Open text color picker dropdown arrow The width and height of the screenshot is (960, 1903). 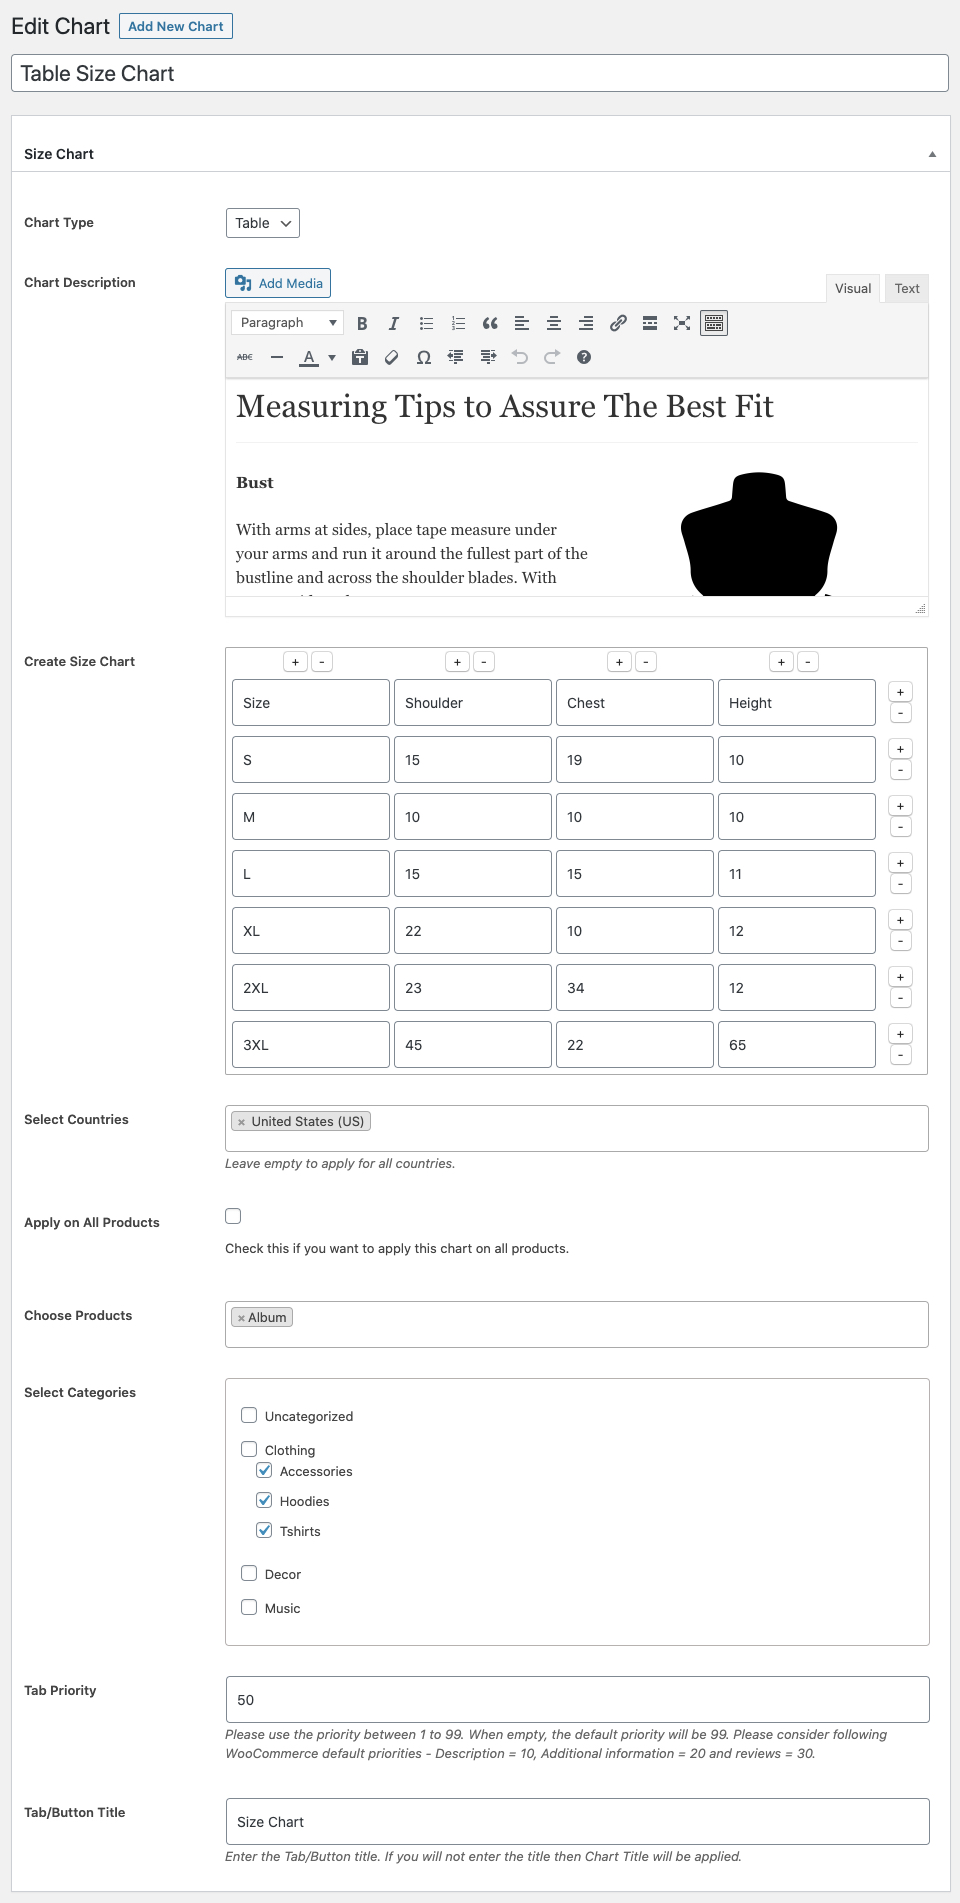tap(332, 357)
